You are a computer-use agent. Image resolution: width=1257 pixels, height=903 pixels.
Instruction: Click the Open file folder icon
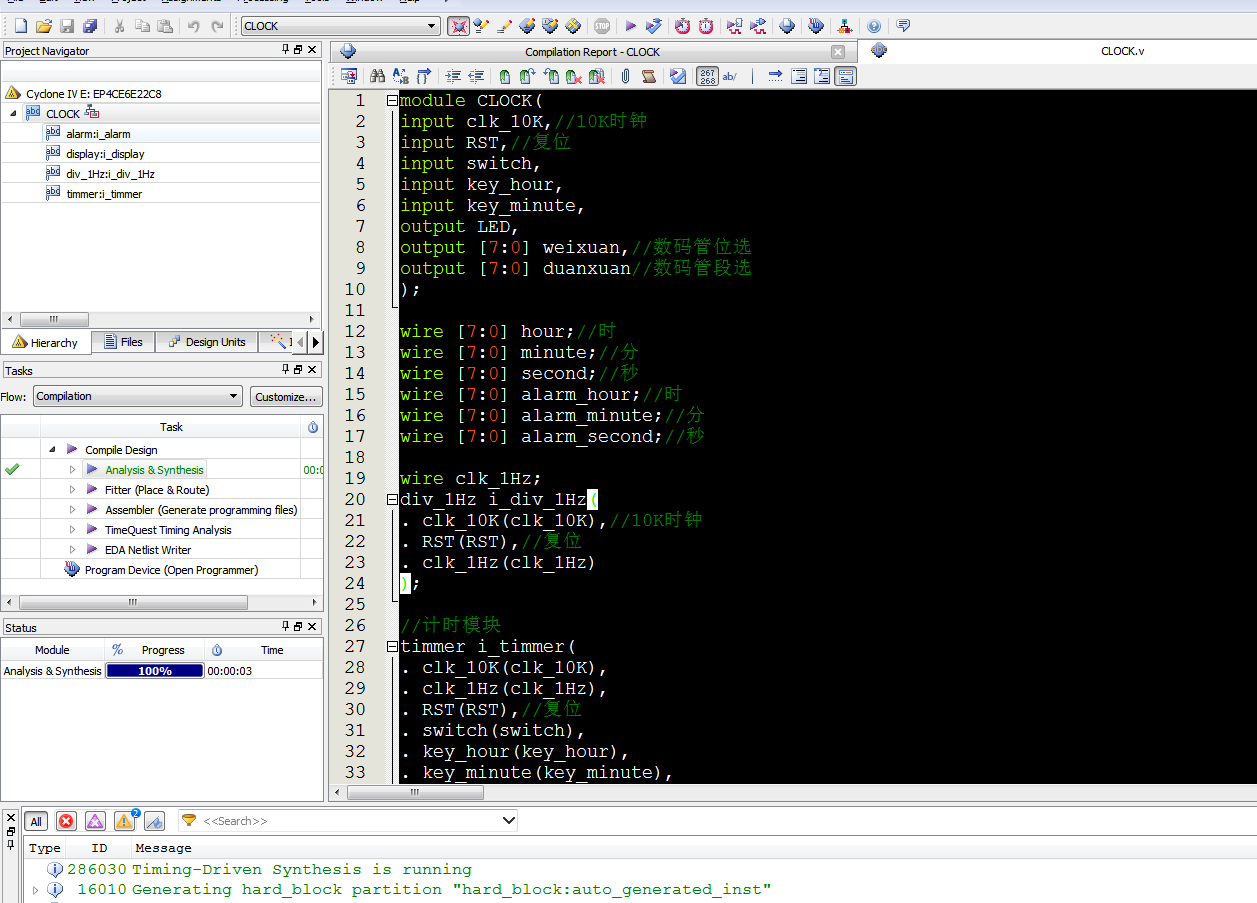pos(43,26)
